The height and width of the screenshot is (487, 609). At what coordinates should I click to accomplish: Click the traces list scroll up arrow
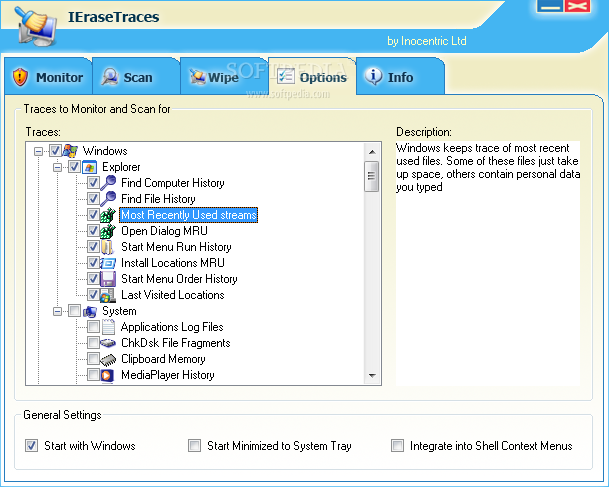[x=372, y=152]
